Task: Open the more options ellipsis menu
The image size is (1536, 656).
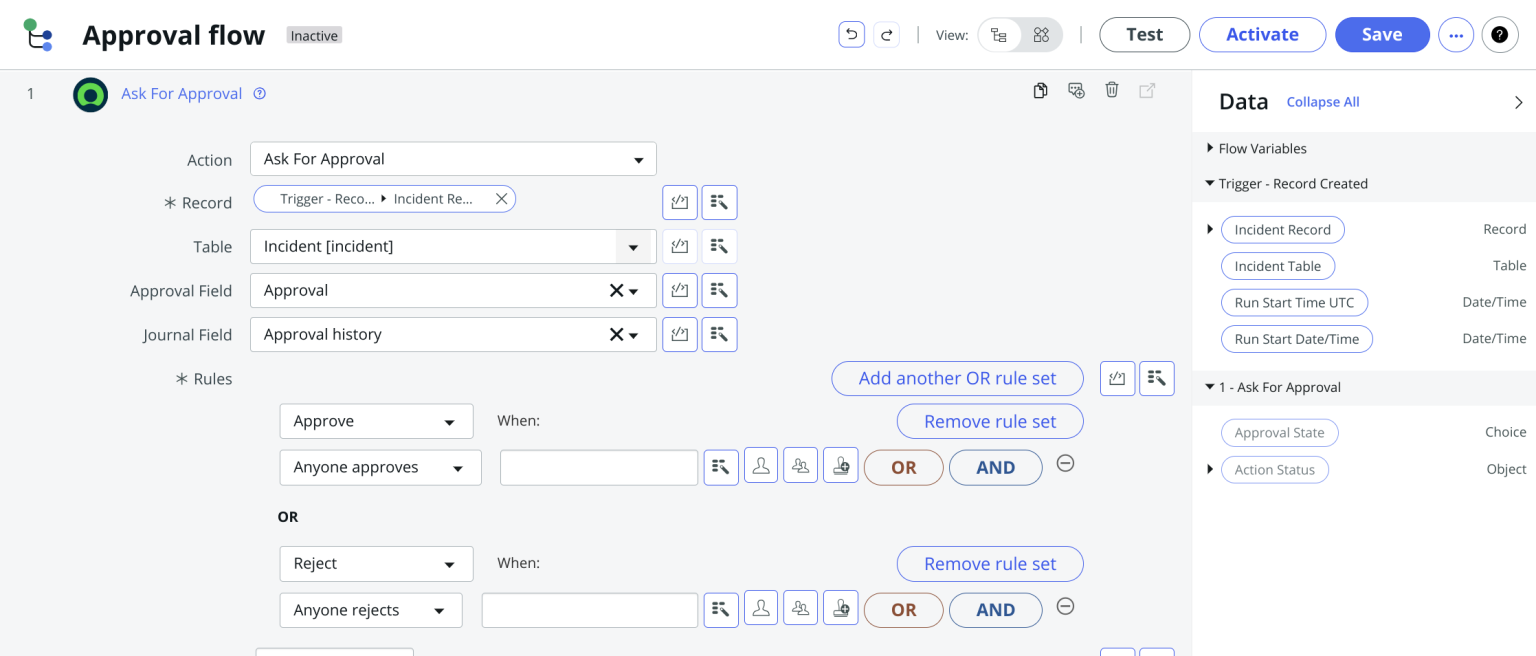Action: [1455, 34]
